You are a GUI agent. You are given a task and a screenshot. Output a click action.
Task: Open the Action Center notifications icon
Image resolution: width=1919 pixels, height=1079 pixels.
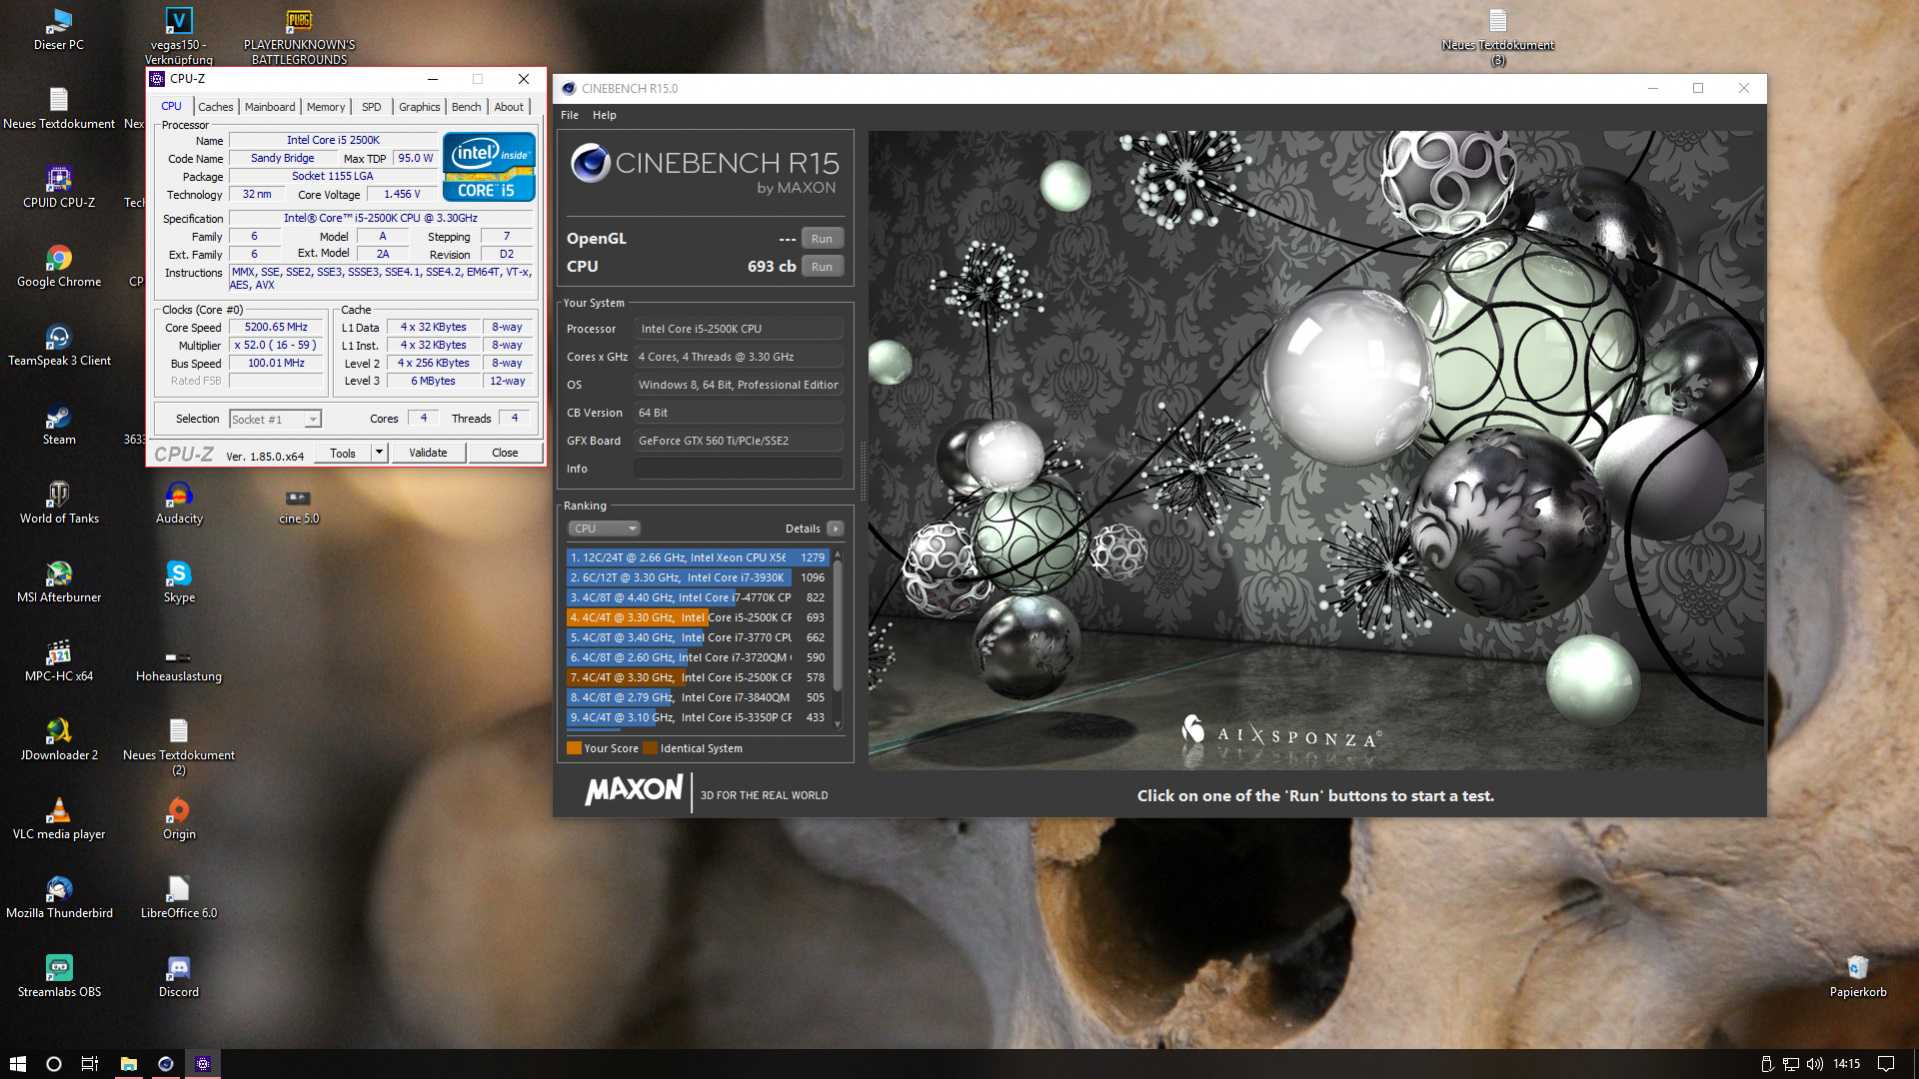click(1886, 1064)
